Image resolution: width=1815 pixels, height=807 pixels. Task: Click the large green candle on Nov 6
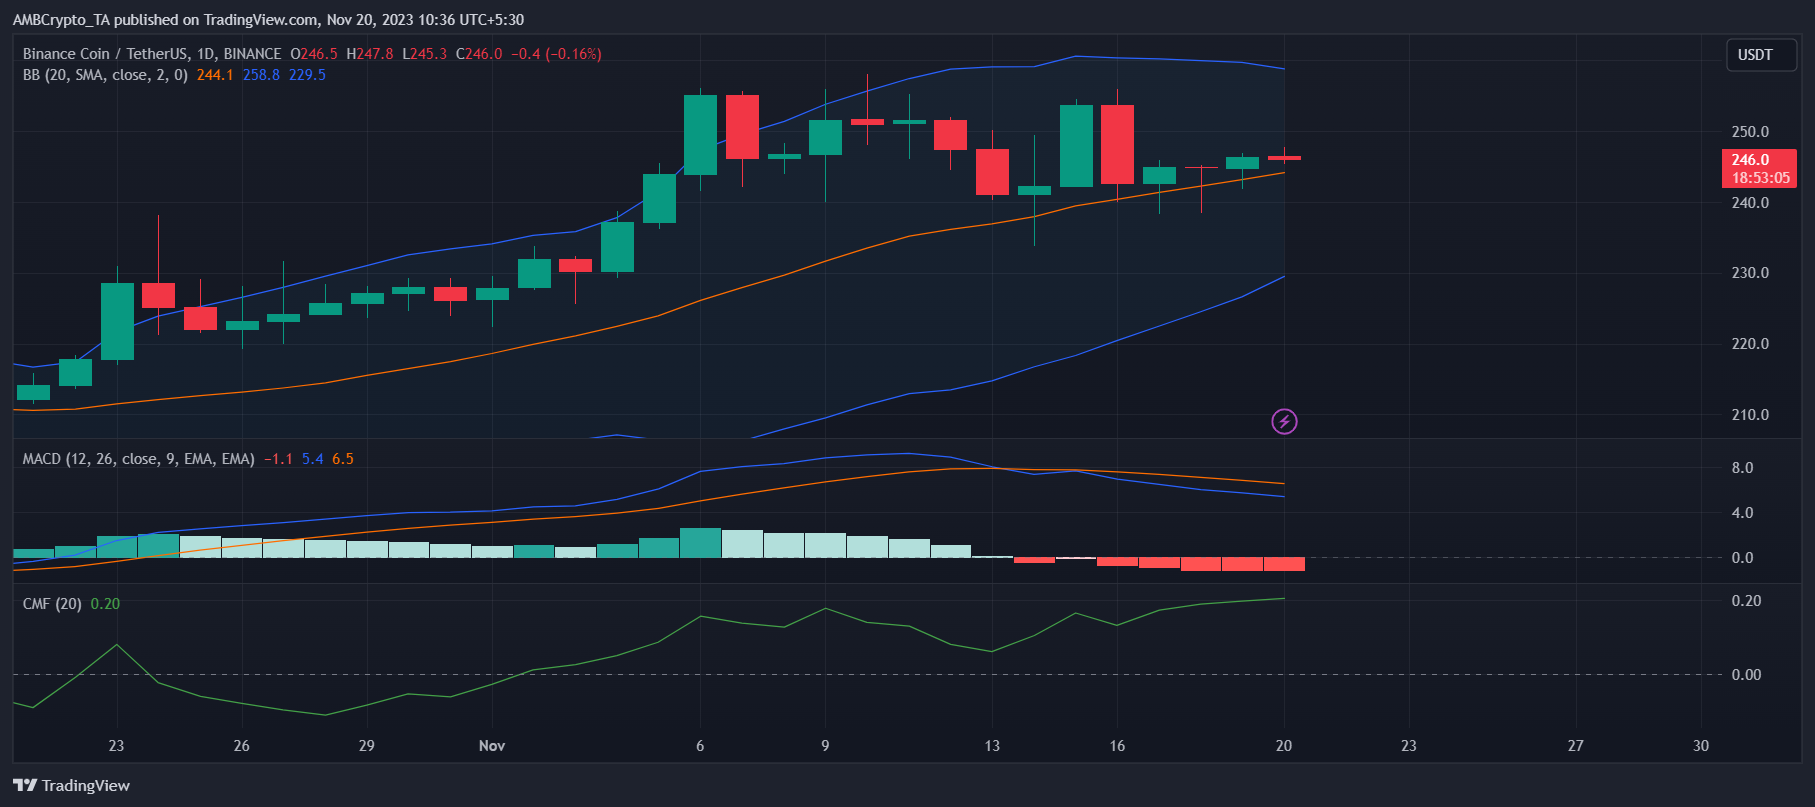[x=700, y=135]
